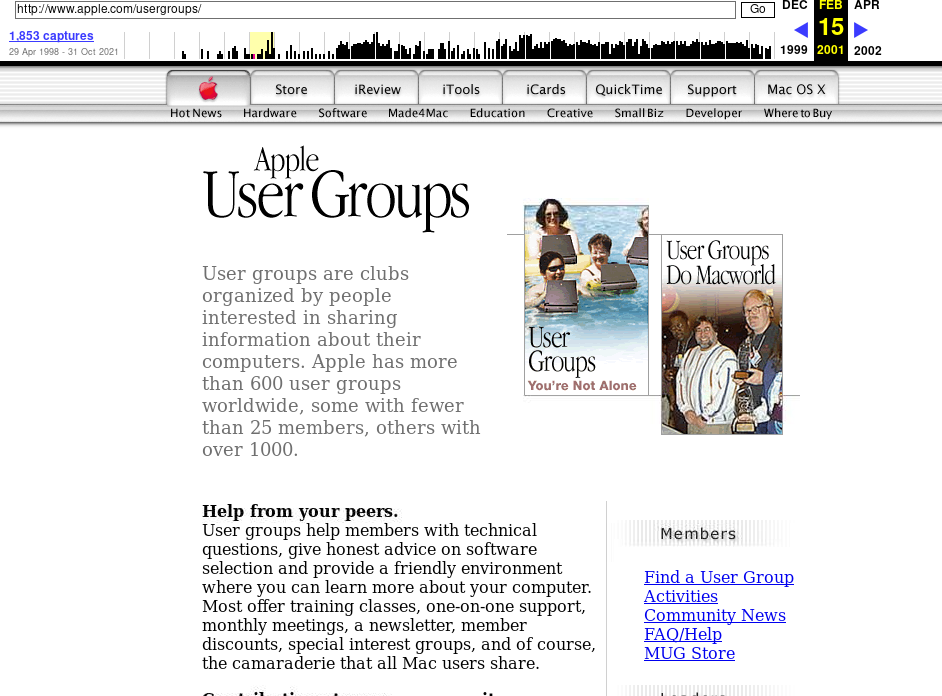942x696 pixels.
Task: Open the iCards tab
Action: (545, 89)
